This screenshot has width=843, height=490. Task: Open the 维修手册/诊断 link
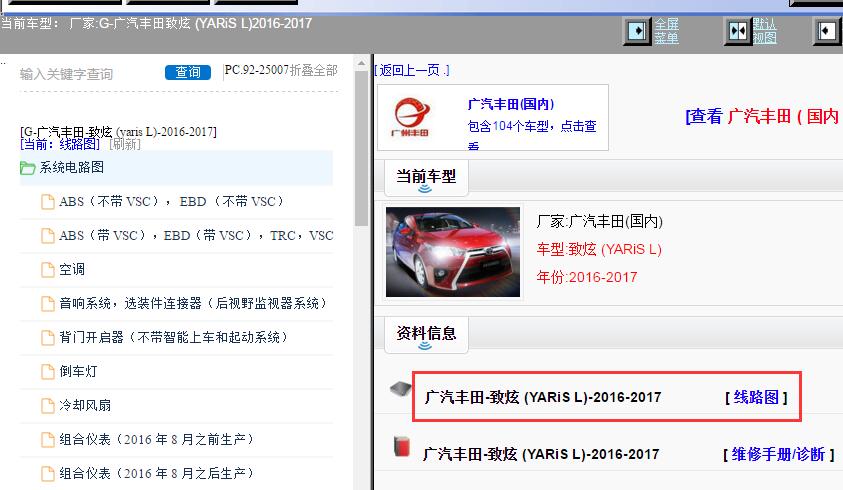pyautogui.click(x=778, y=455)
